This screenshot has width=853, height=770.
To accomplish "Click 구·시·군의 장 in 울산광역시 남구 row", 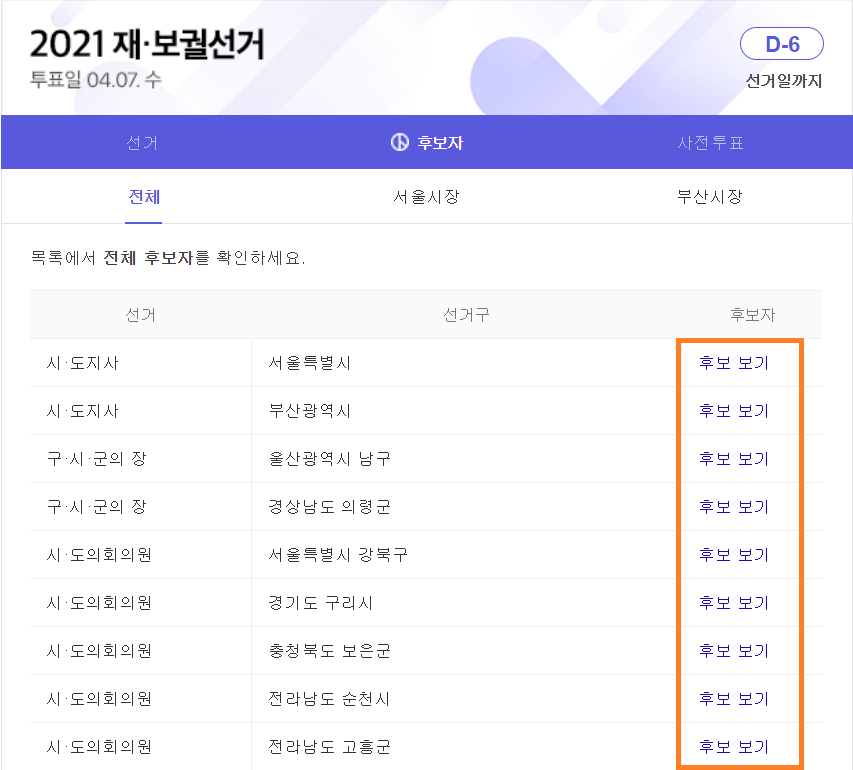I will tap(97, 459).
